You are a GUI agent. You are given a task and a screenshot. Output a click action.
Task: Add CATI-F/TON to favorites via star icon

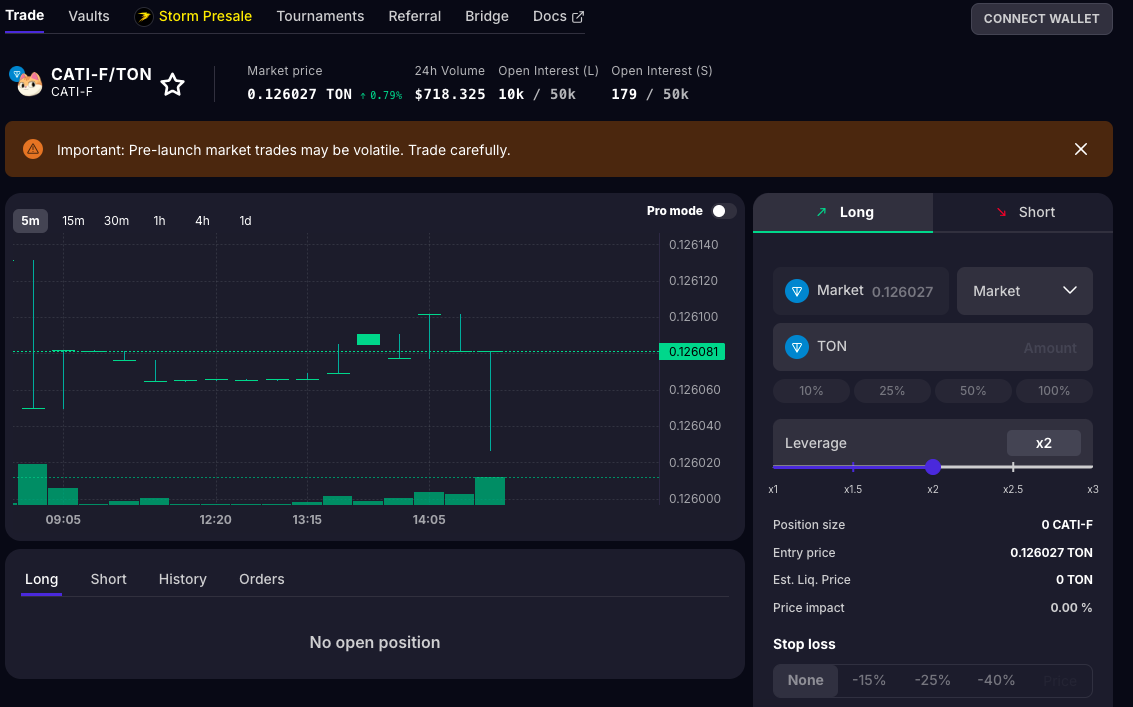172,85
